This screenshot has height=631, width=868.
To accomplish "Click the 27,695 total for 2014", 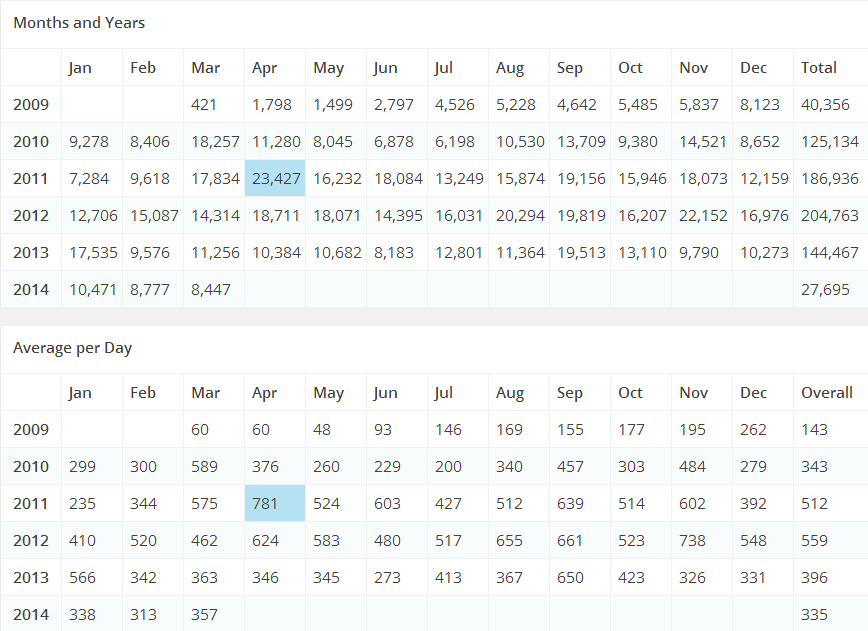I will coord(825,290).
